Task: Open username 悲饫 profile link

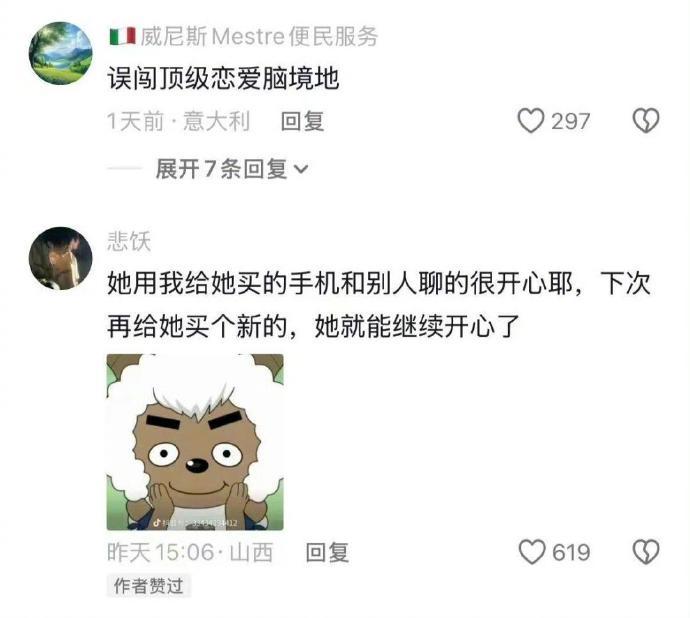Action: point(129,241)
